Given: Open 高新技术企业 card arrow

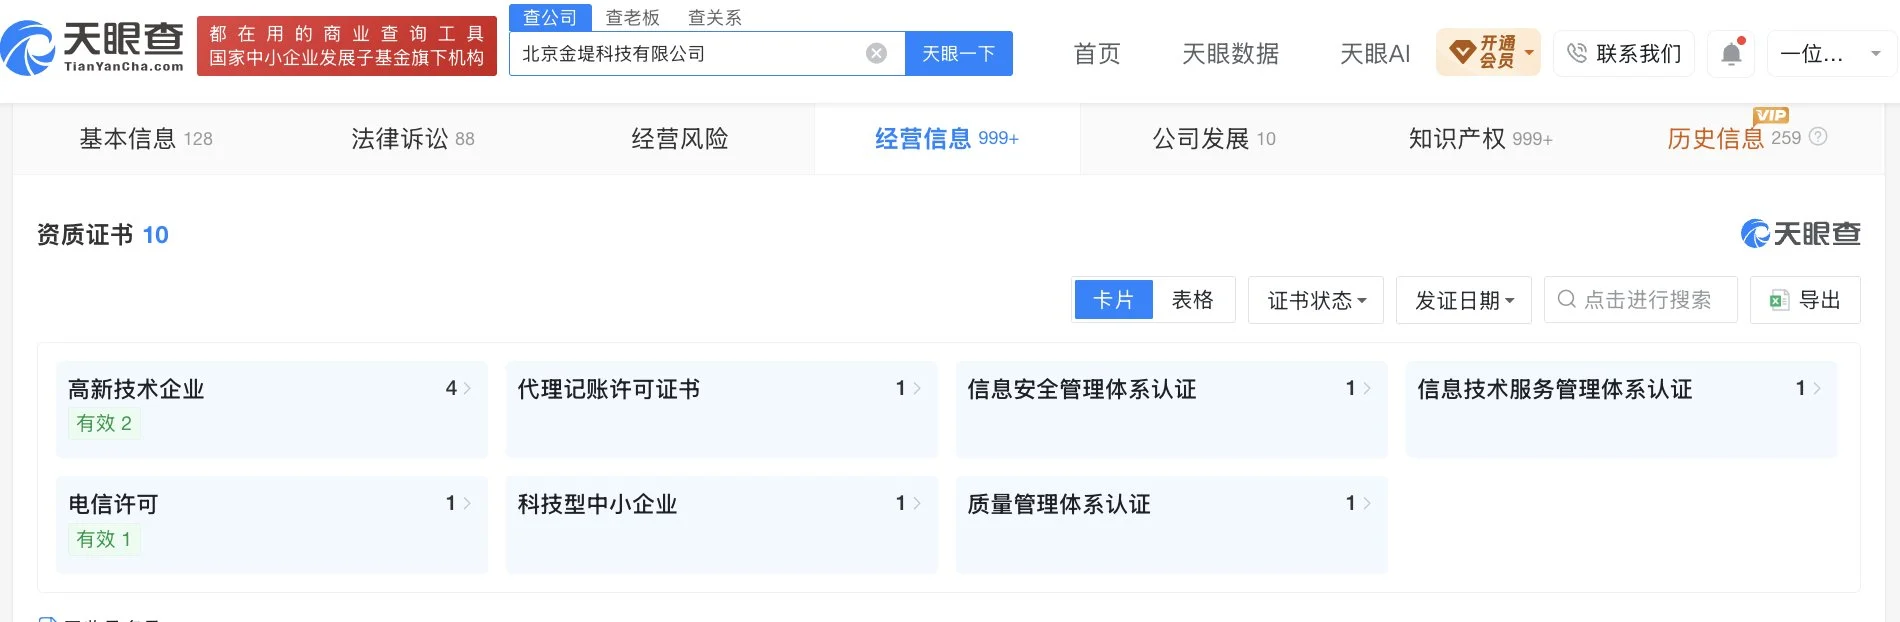Looking at the screenshot, I should tap(467, 388).
